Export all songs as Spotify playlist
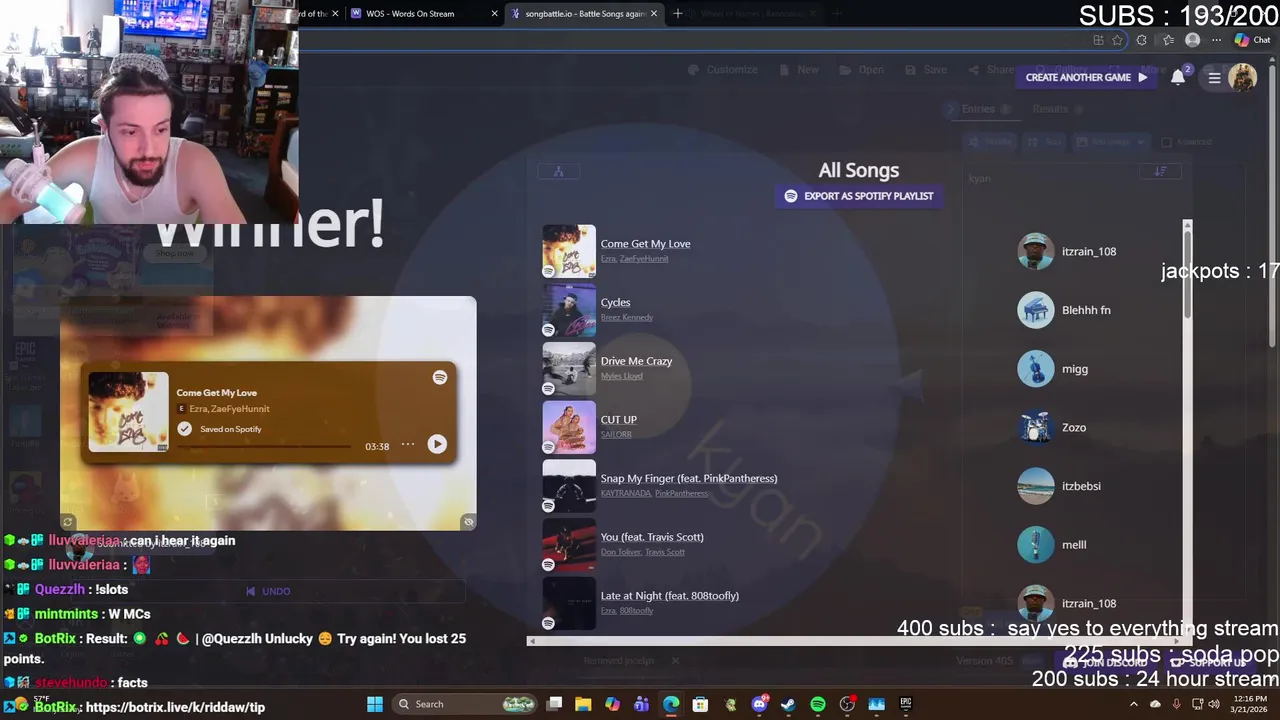 [859, 196]
